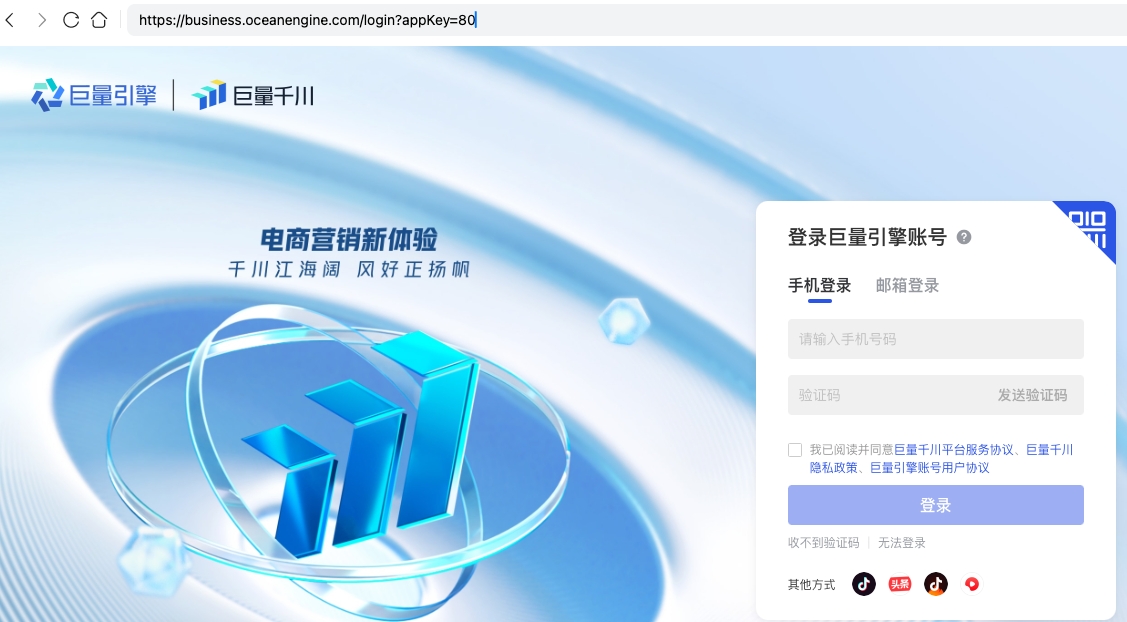The height and width of the screenshot is (622, 1127).
Task: Log in with the red Toutiao icon
Action: (x=900, y=584)
